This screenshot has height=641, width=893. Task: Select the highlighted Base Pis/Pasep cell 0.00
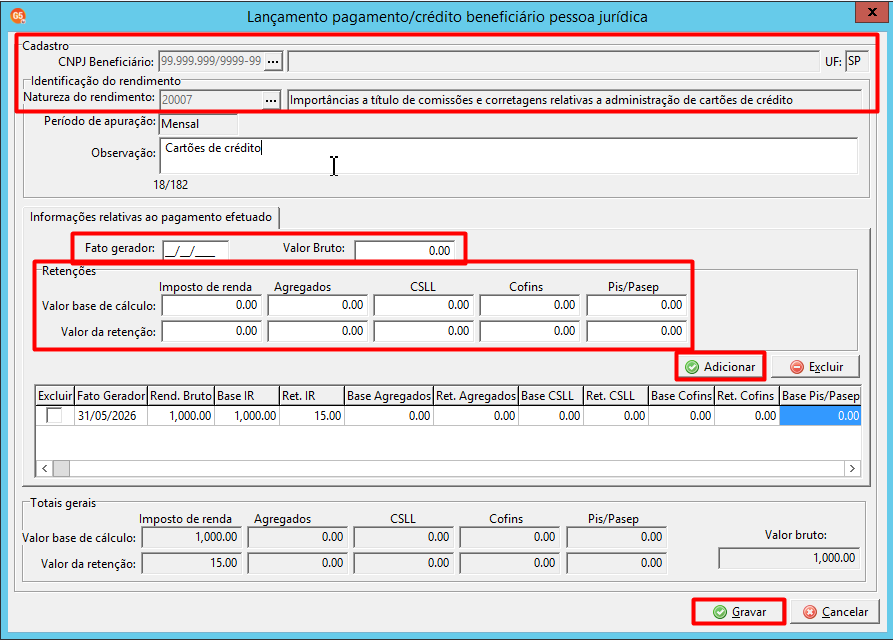point(820,416)
